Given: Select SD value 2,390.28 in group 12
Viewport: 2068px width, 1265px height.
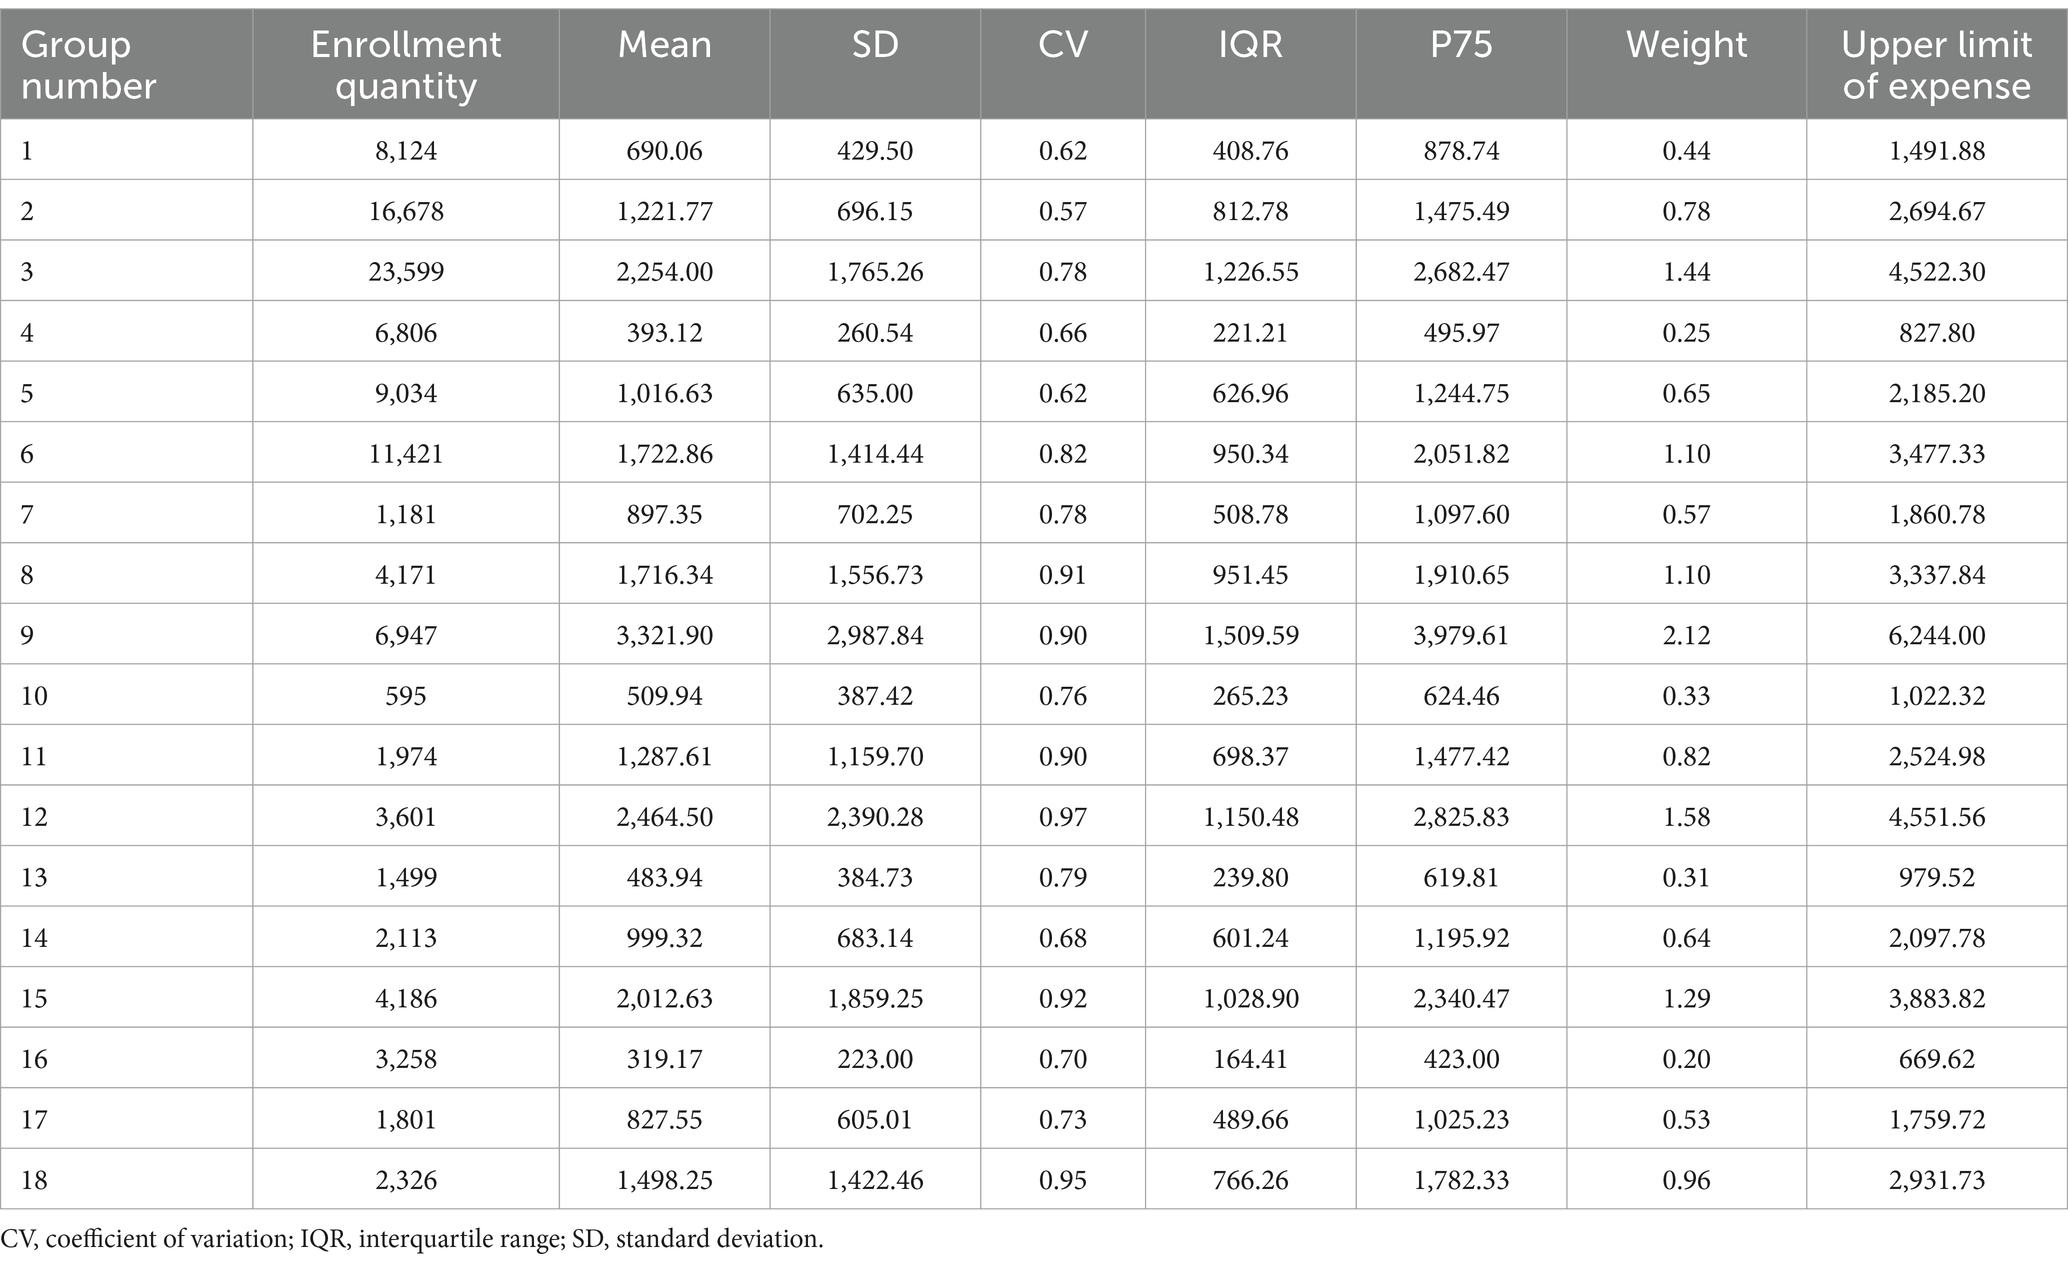Looking at the screenshot, I should pos(875,817).
